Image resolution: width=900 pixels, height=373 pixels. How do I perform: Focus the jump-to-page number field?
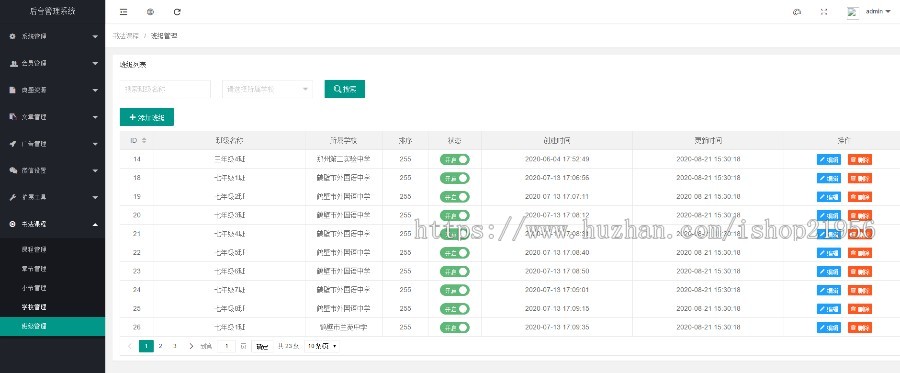click(227, 346)
